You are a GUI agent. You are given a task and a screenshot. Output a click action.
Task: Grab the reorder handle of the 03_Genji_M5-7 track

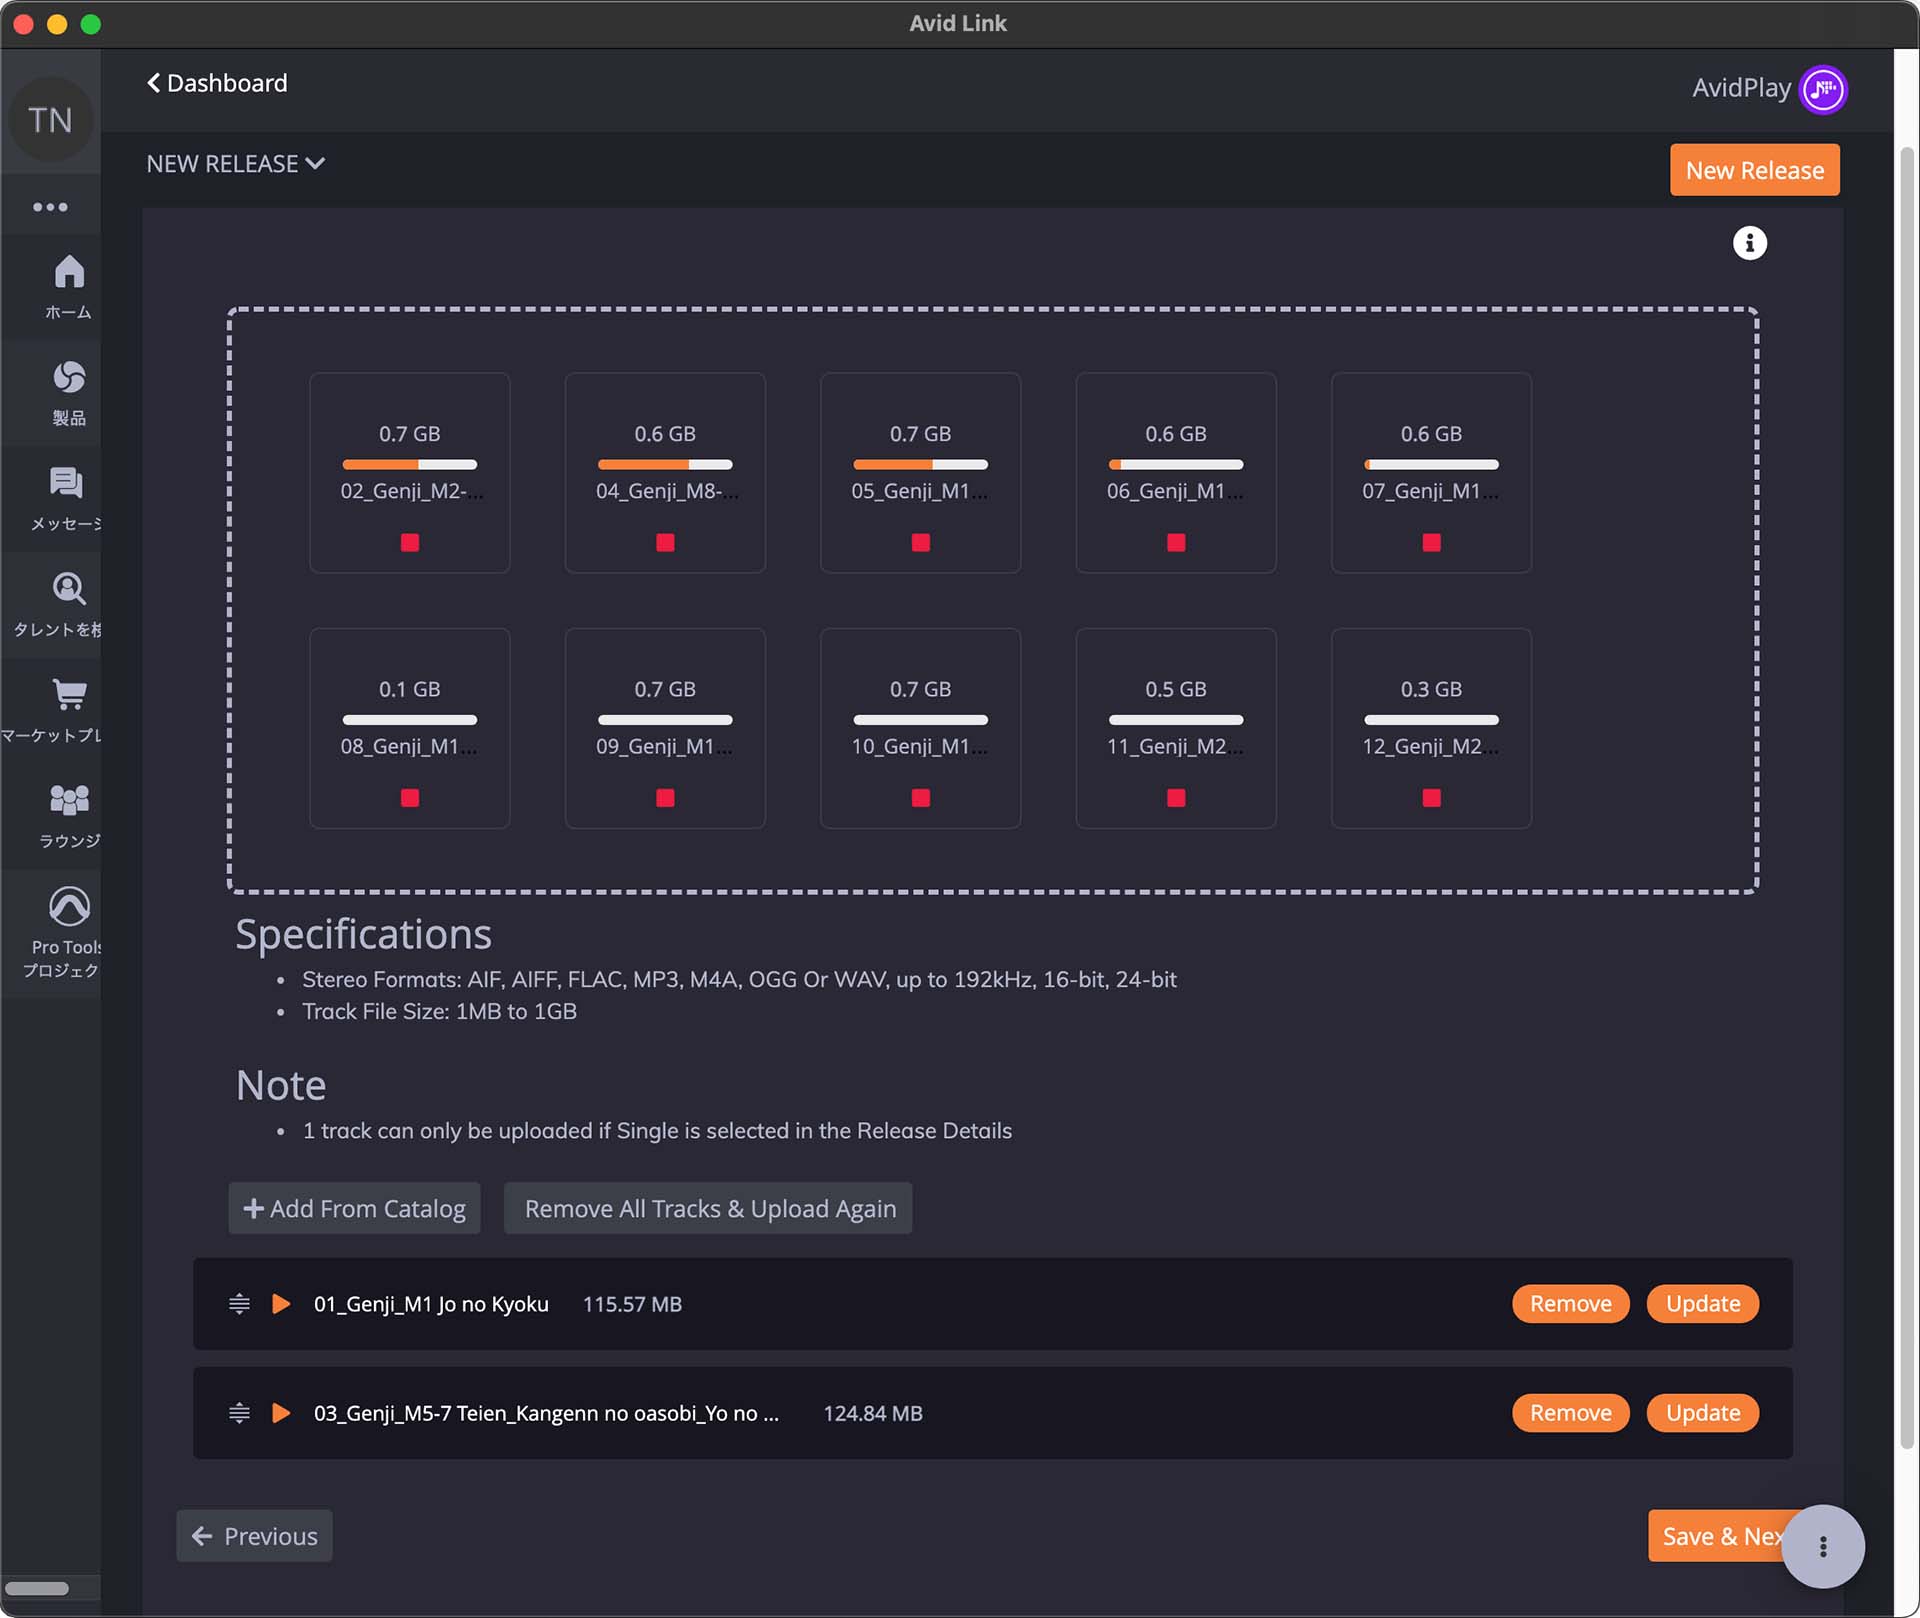click(x=239, y=1413)
